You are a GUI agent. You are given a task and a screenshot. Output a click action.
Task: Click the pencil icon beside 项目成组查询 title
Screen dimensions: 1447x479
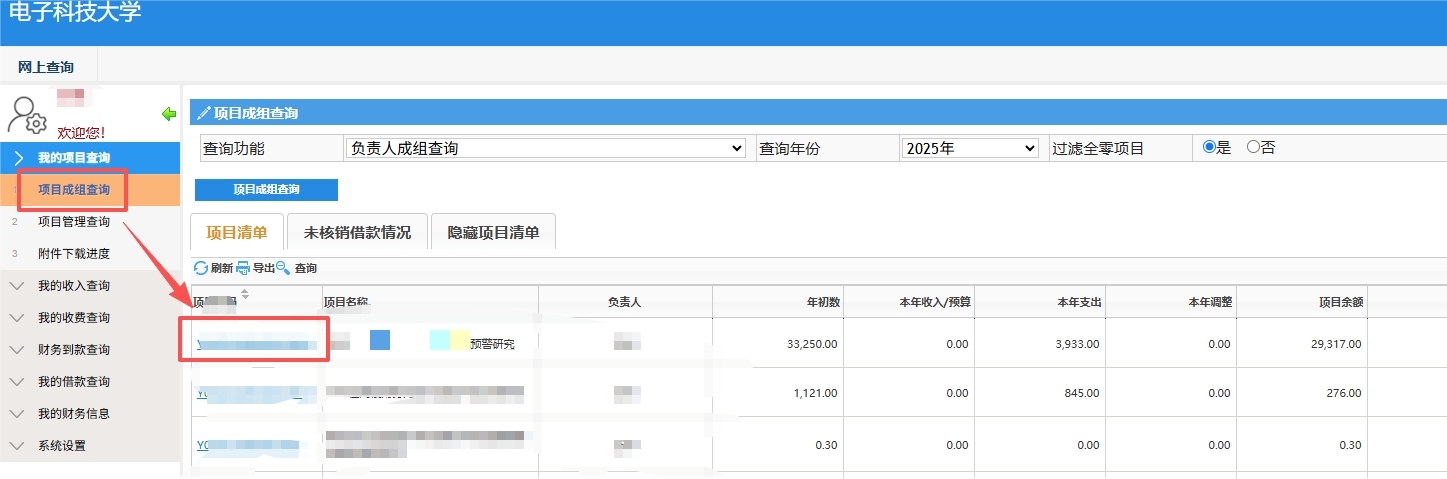(x=203, y=113)
